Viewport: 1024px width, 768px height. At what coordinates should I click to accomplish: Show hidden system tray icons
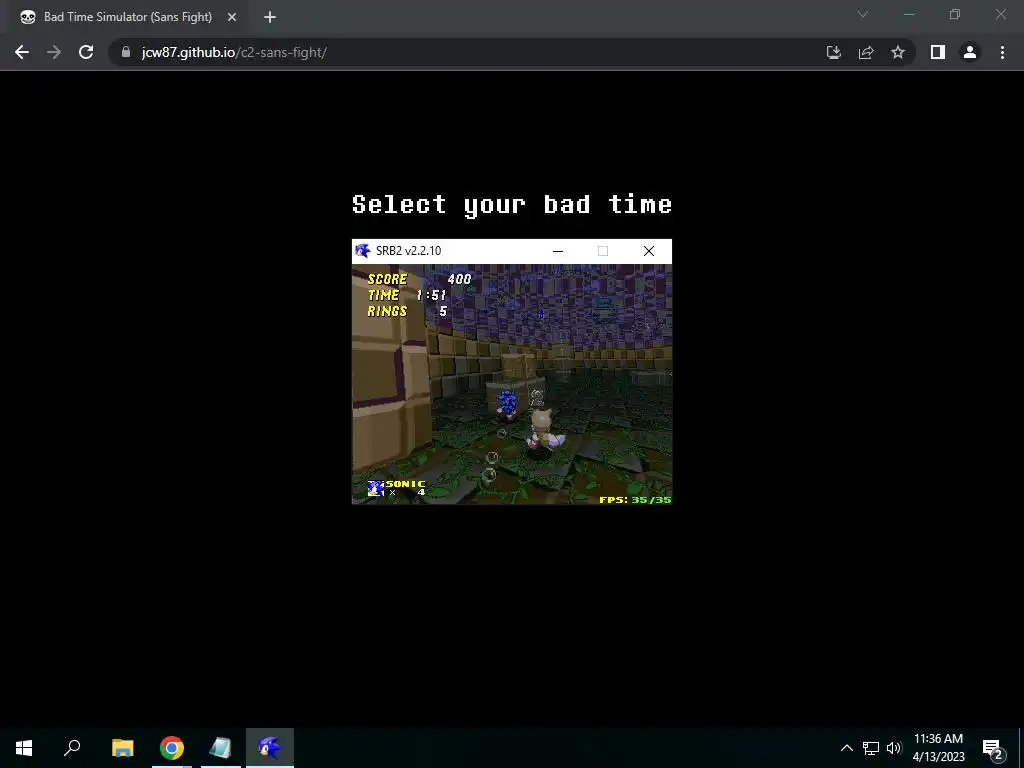pyautogui.click(x=846, y=748)
